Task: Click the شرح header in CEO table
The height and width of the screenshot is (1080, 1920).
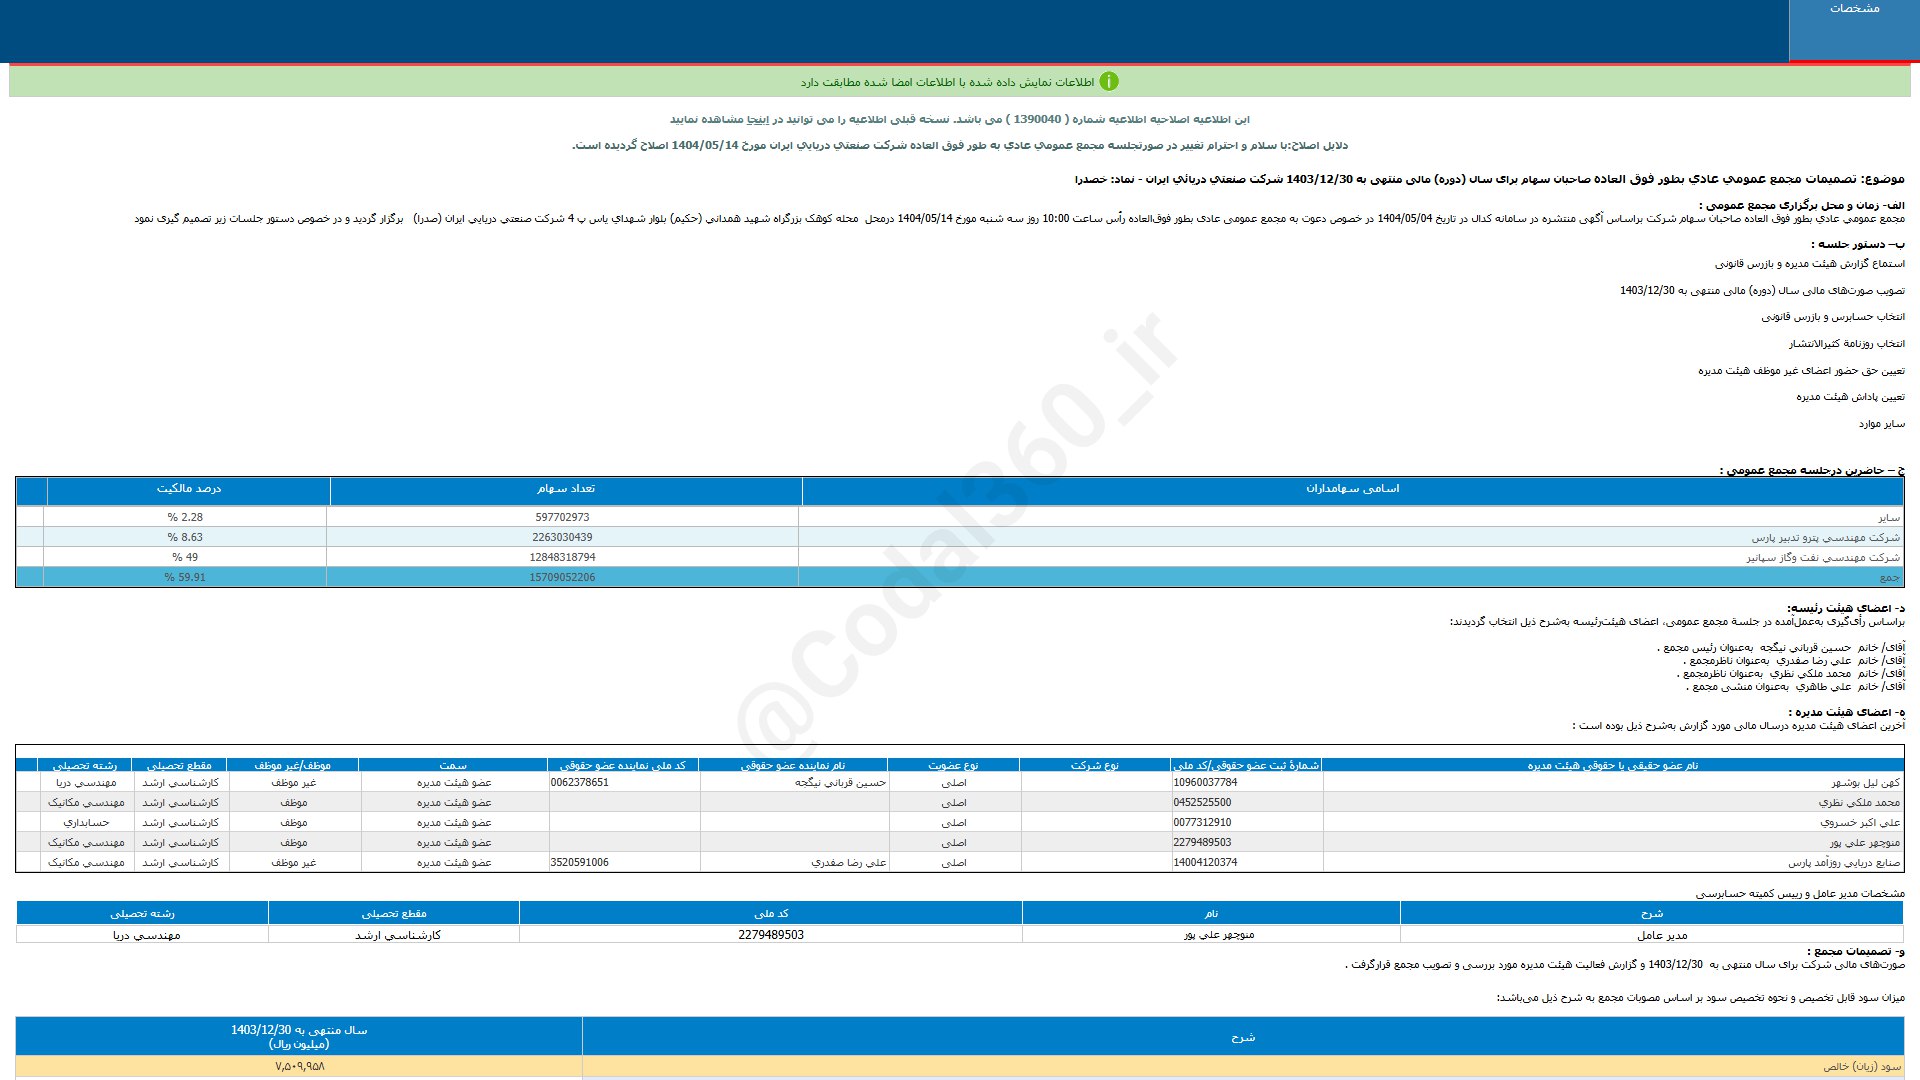Action: 1652,914
